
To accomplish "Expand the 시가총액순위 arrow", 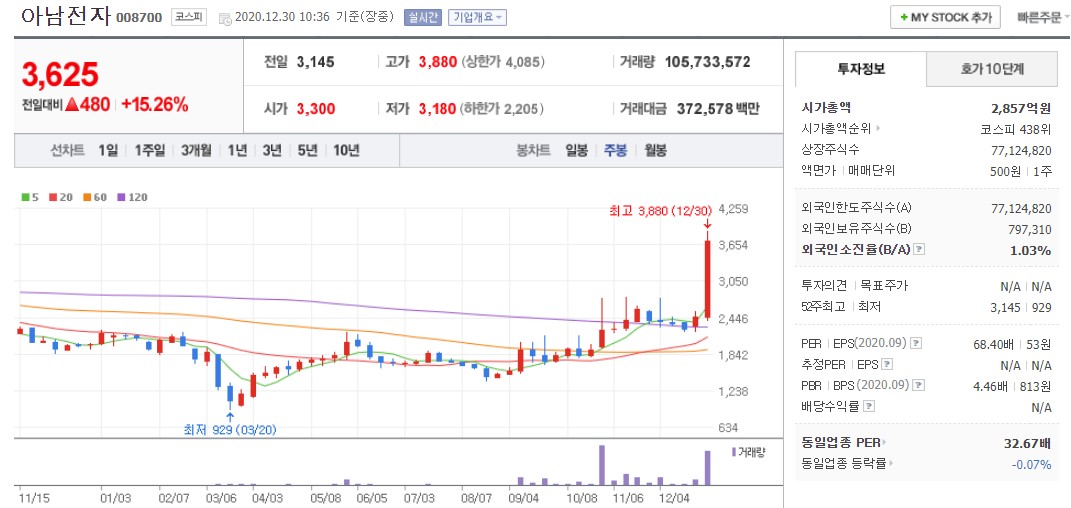I will click(877, 128).
